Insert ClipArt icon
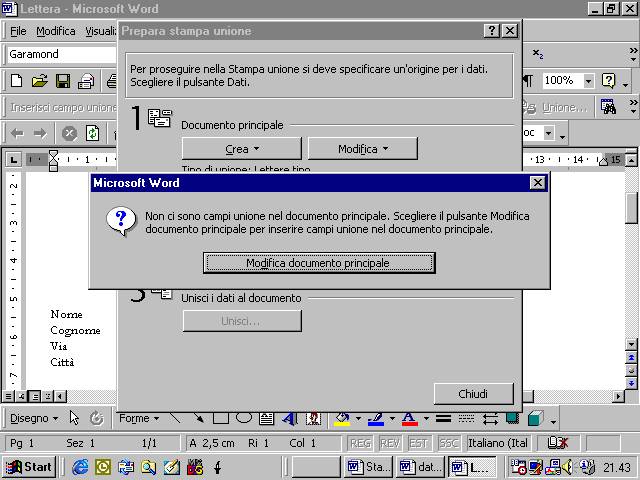Image resolution: width=640 pixels, height=480 pixels. click(x=313, y=418)
